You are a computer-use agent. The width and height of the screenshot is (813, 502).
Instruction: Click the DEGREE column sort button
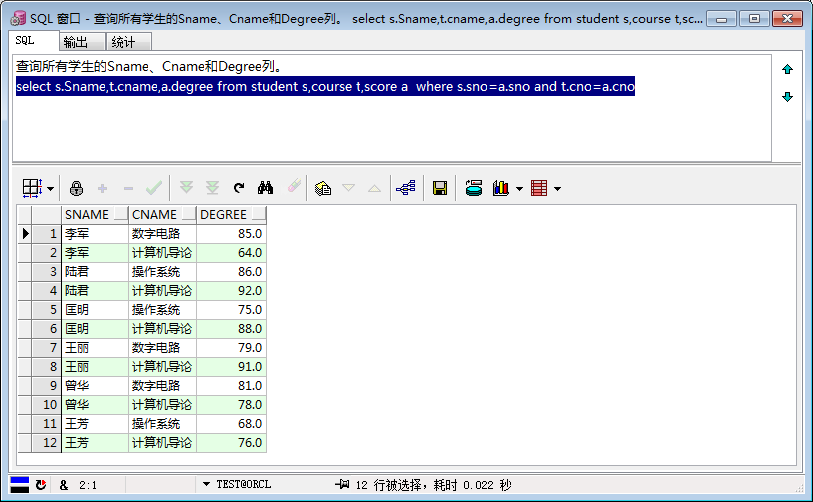pos(259,214)
